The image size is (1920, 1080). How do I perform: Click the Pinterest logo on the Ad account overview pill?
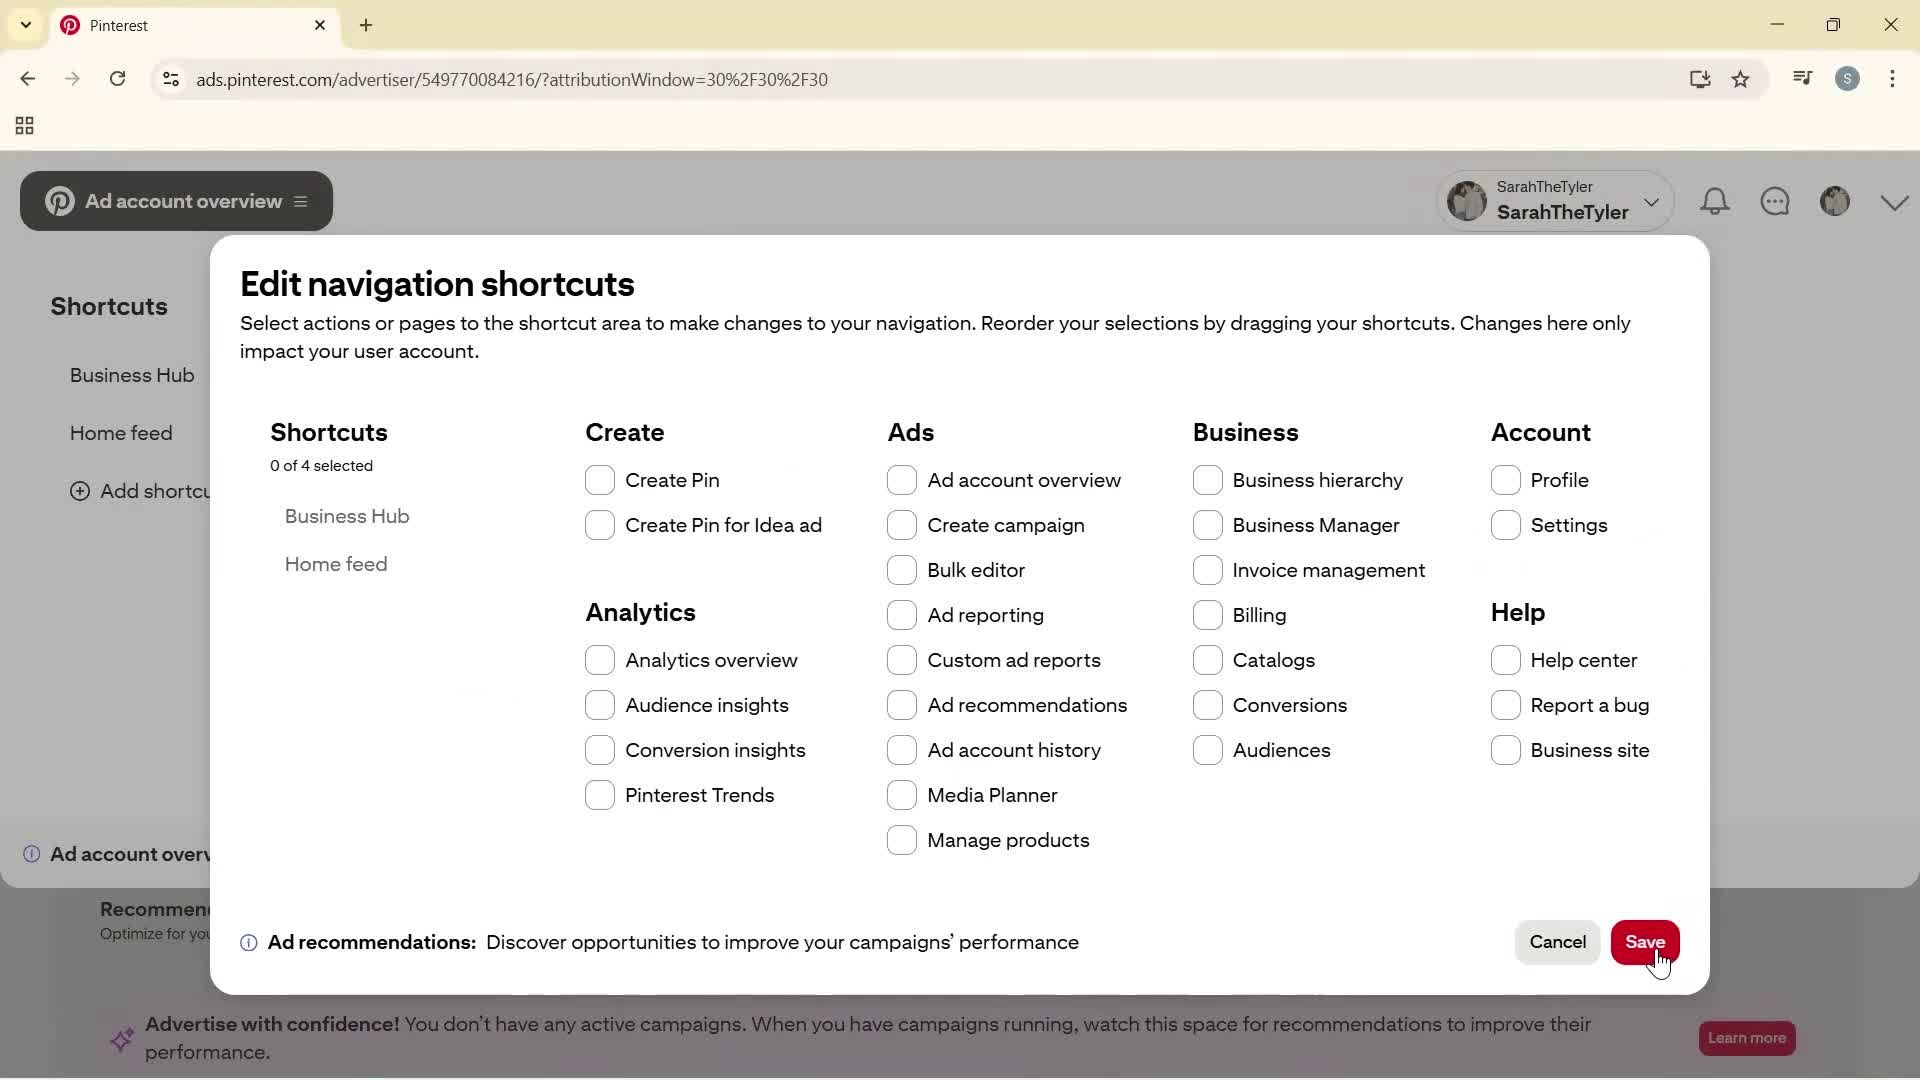coord(60,201)
